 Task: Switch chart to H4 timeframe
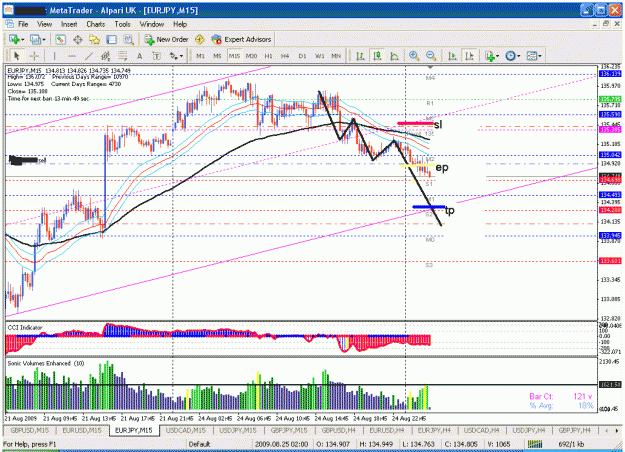coord(285,56)
